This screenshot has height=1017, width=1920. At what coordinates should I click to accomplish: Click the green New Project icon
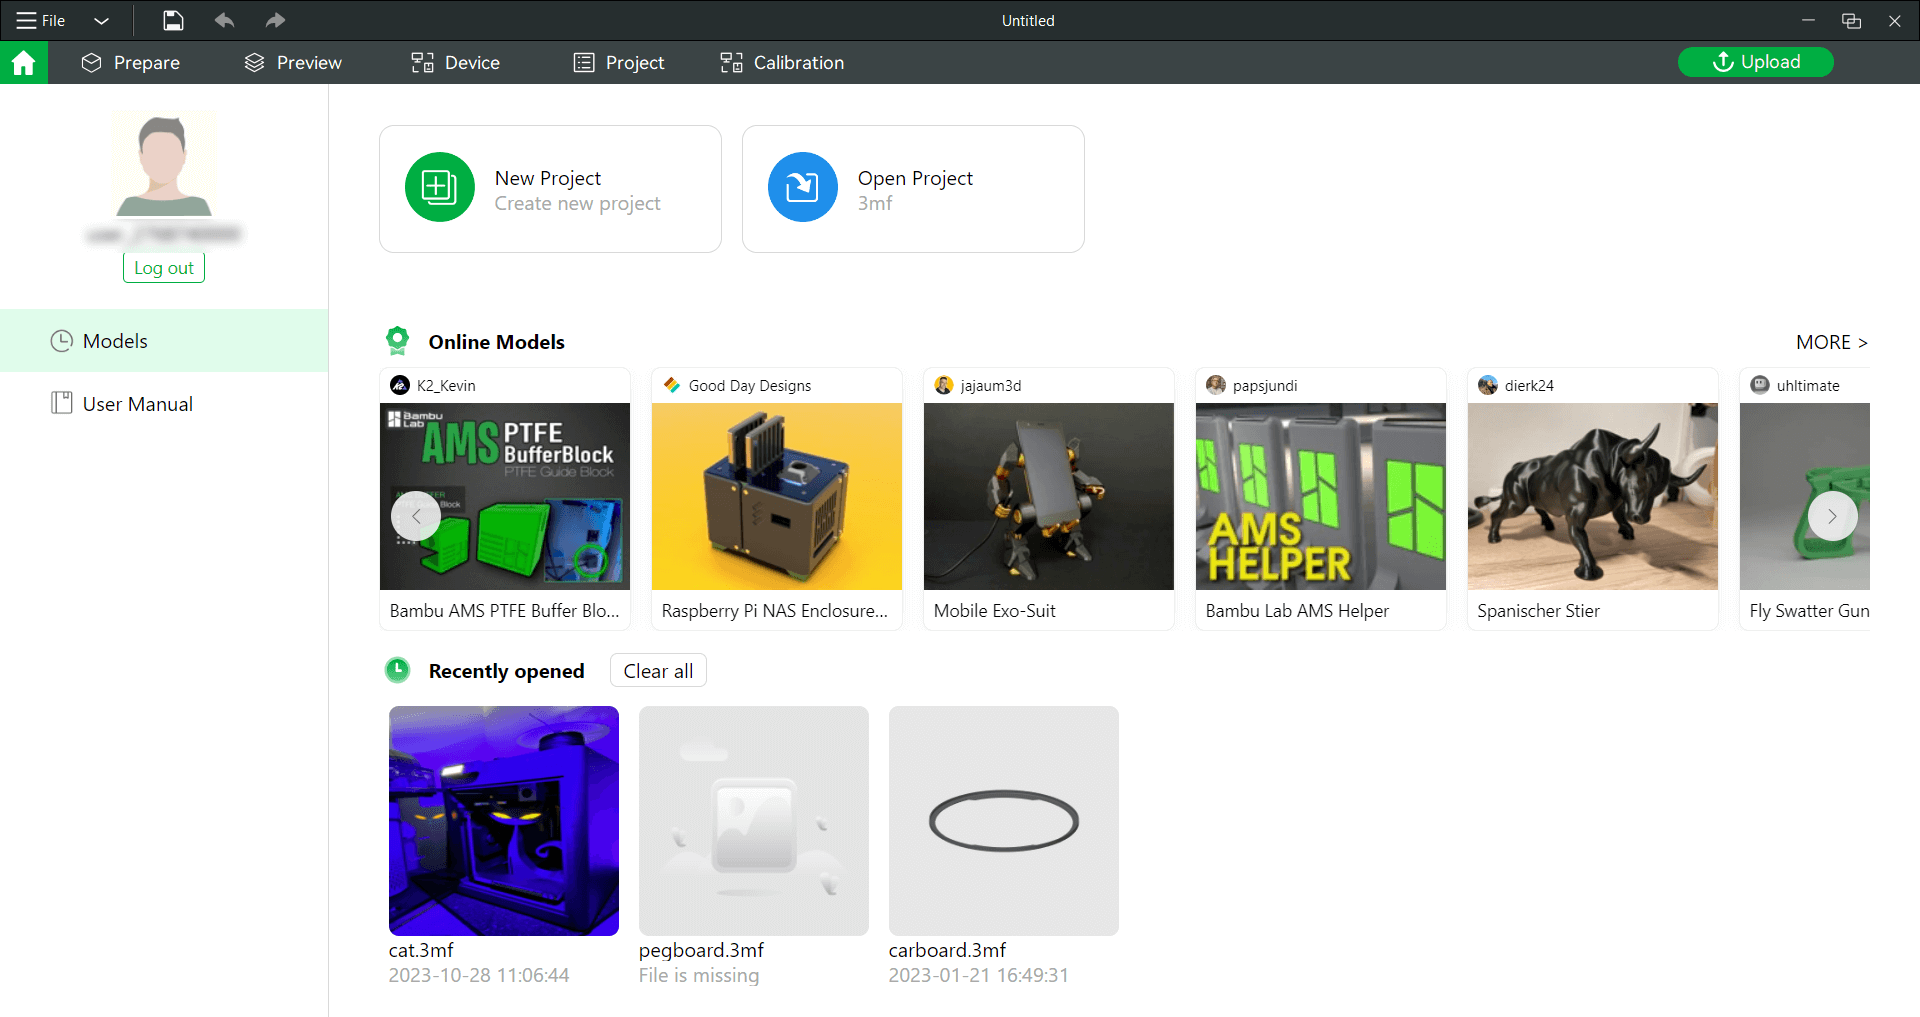coord(440,187)
